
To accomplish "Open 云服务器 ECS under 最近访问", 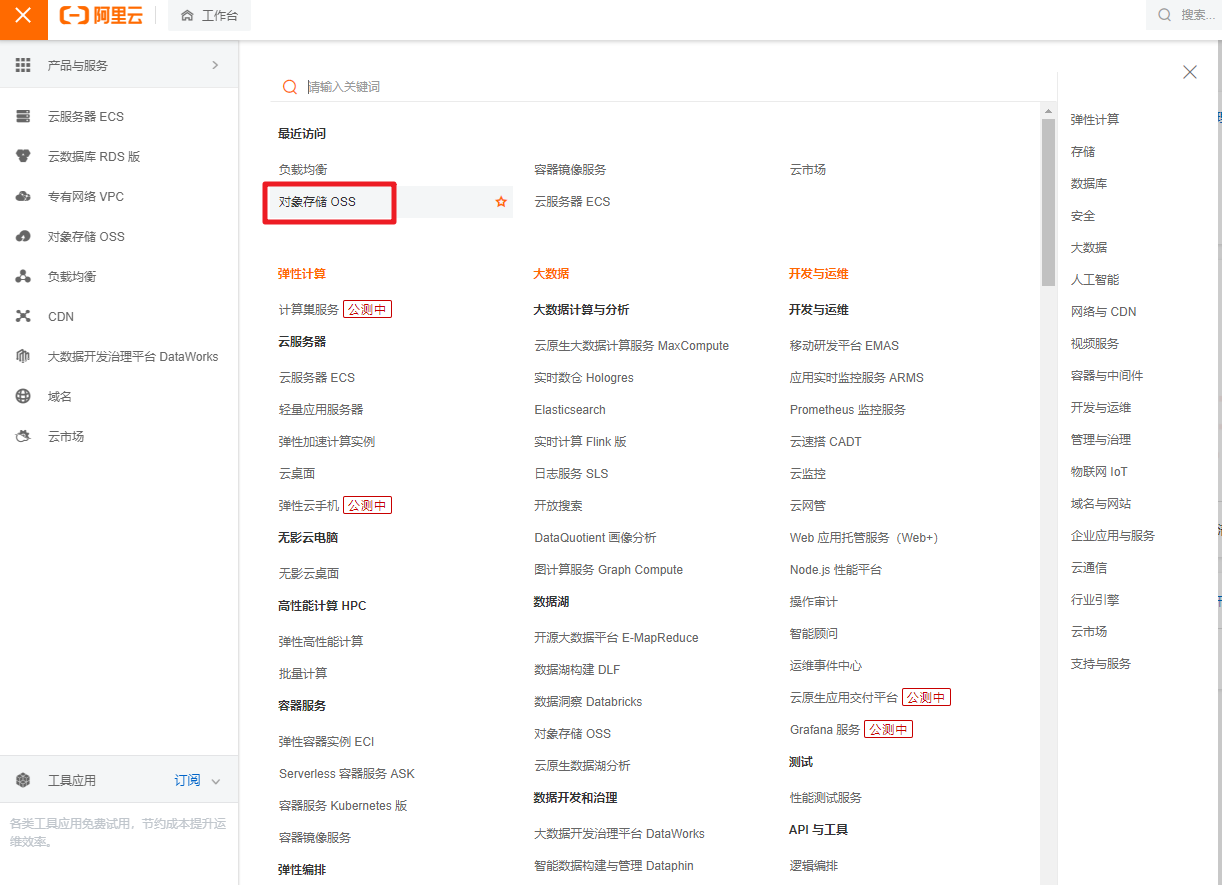I will 572,202.
